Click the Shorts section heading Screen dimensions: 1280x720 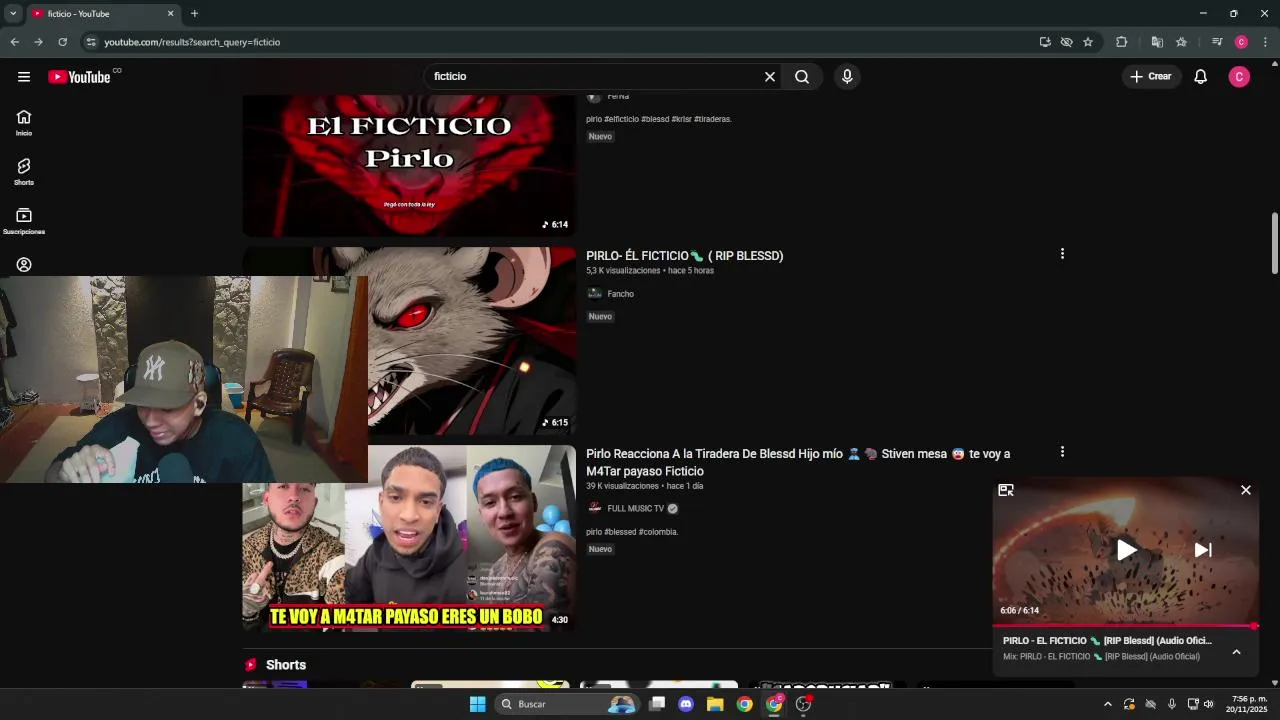point(286,665)
